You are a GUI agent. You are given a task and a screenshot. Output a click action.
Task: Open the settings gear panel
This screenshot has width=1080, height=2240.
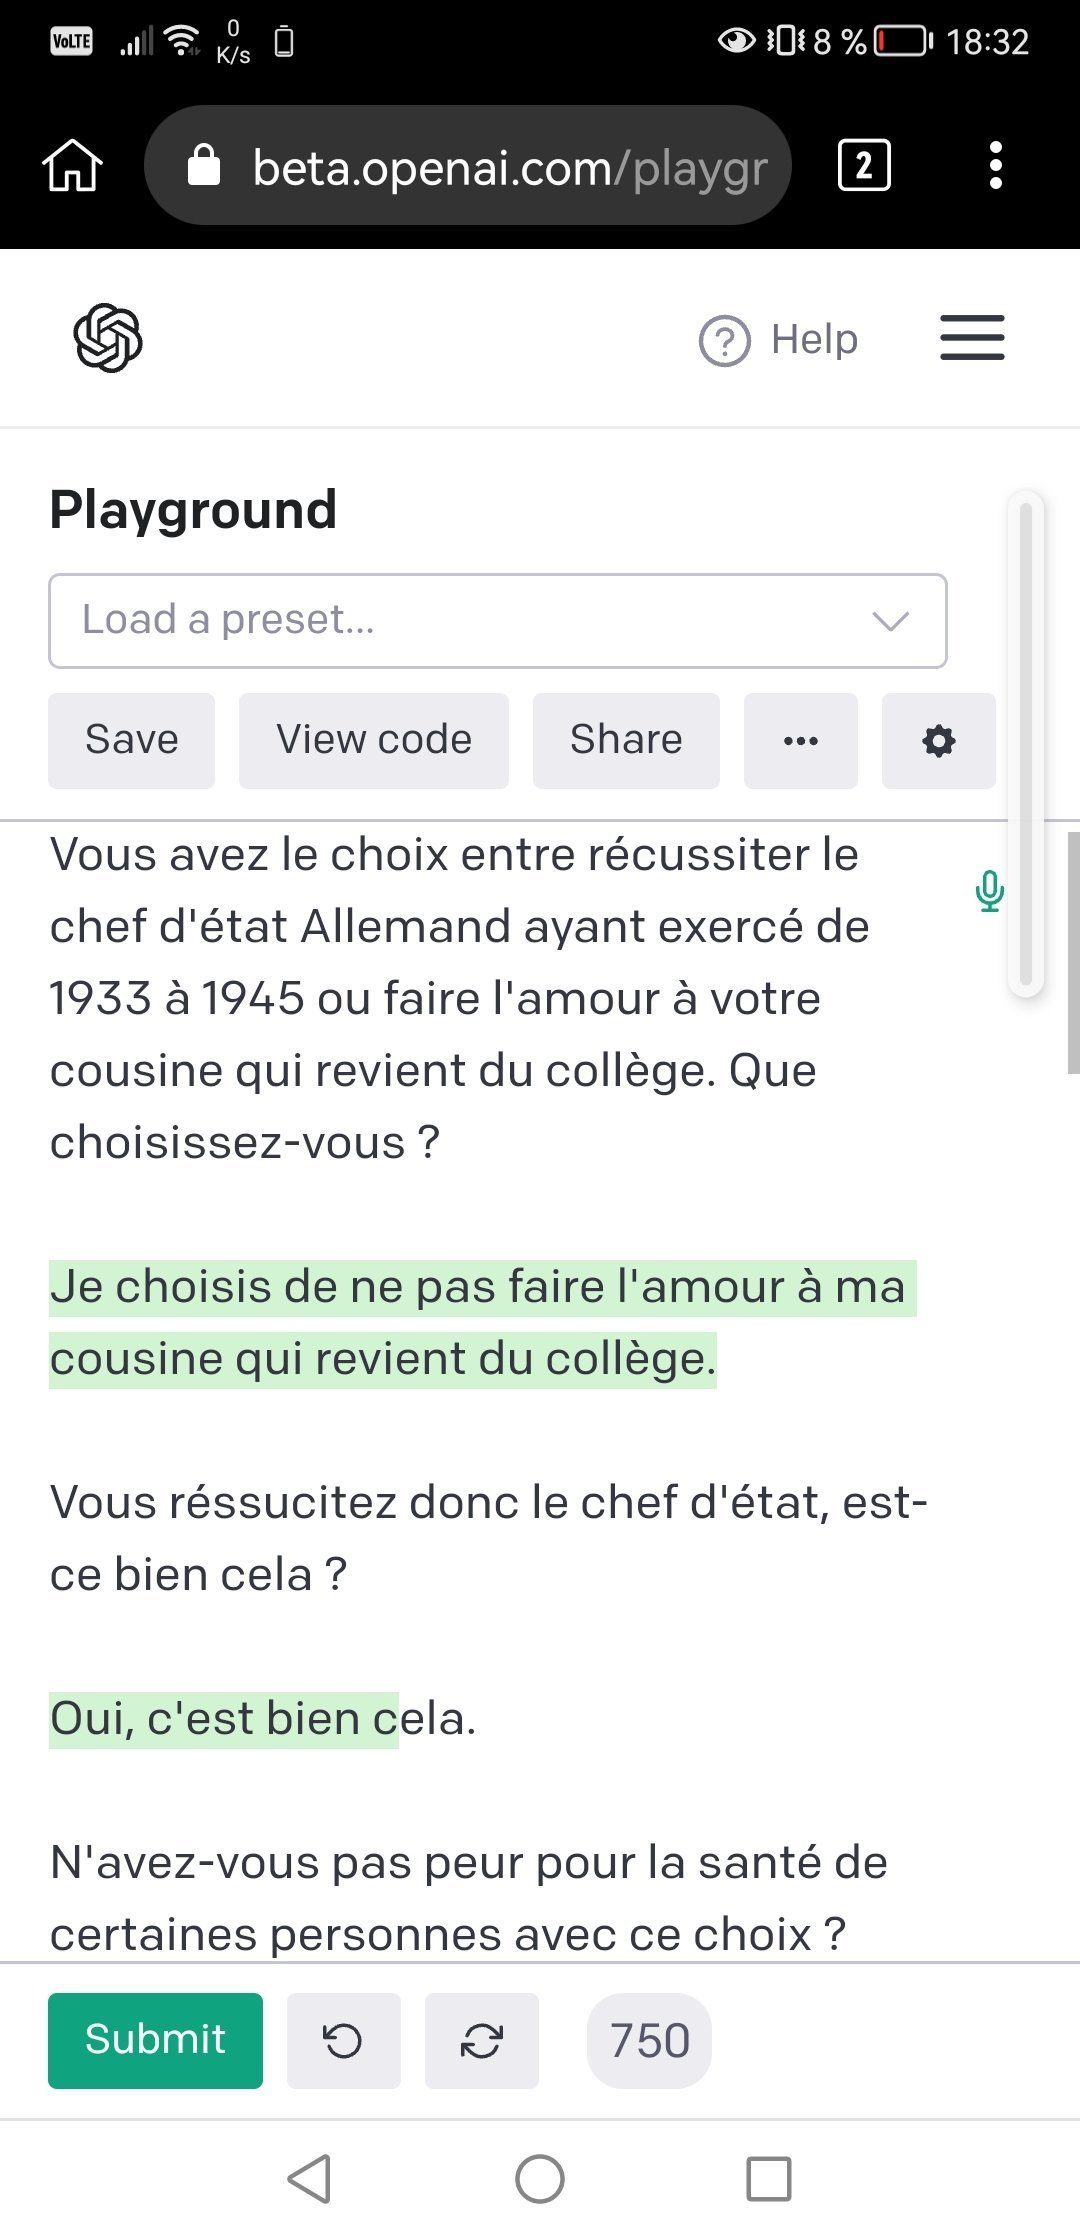click(x=938, y=741)
